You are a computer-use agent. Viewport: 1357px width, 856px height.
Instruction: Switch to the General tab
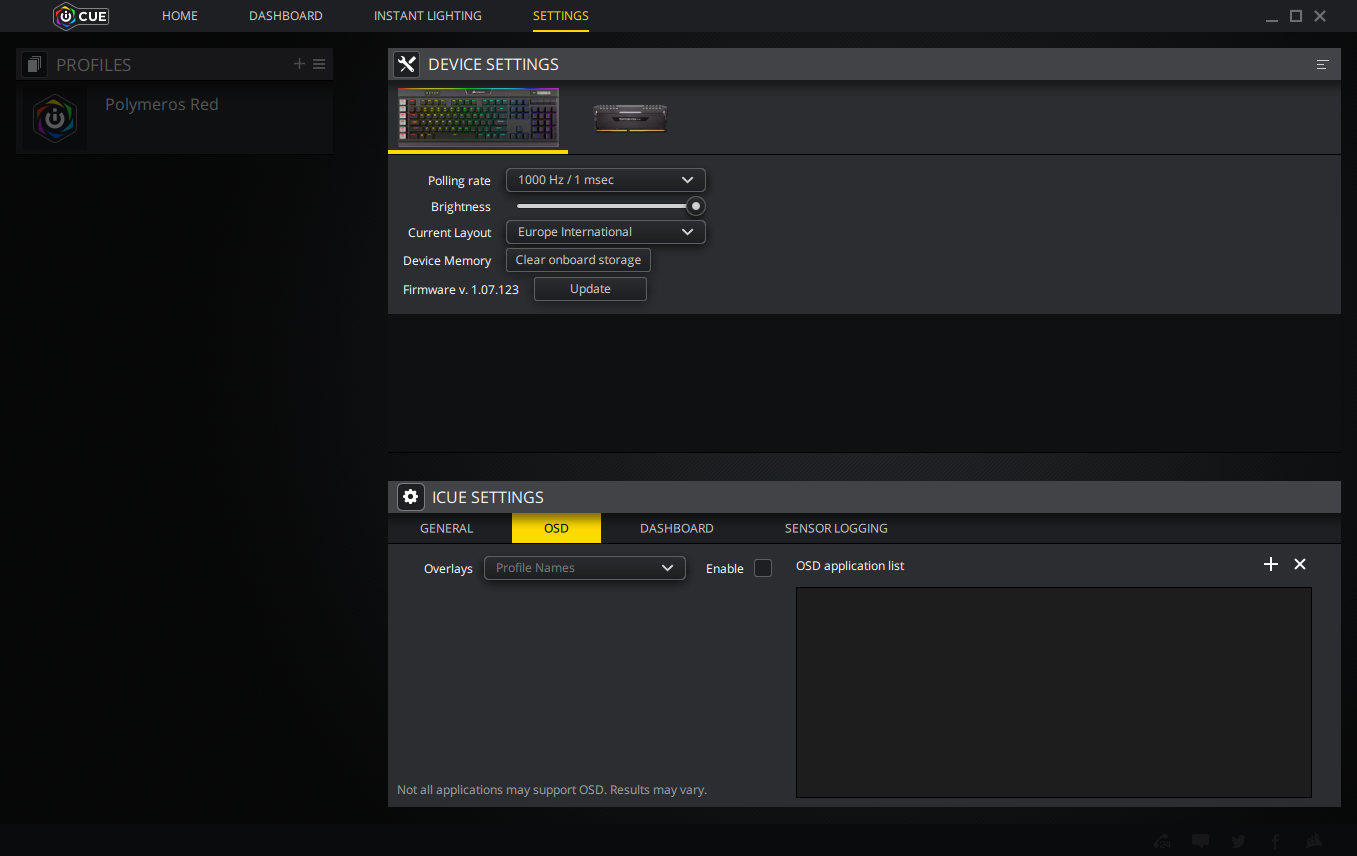[447, 528]
